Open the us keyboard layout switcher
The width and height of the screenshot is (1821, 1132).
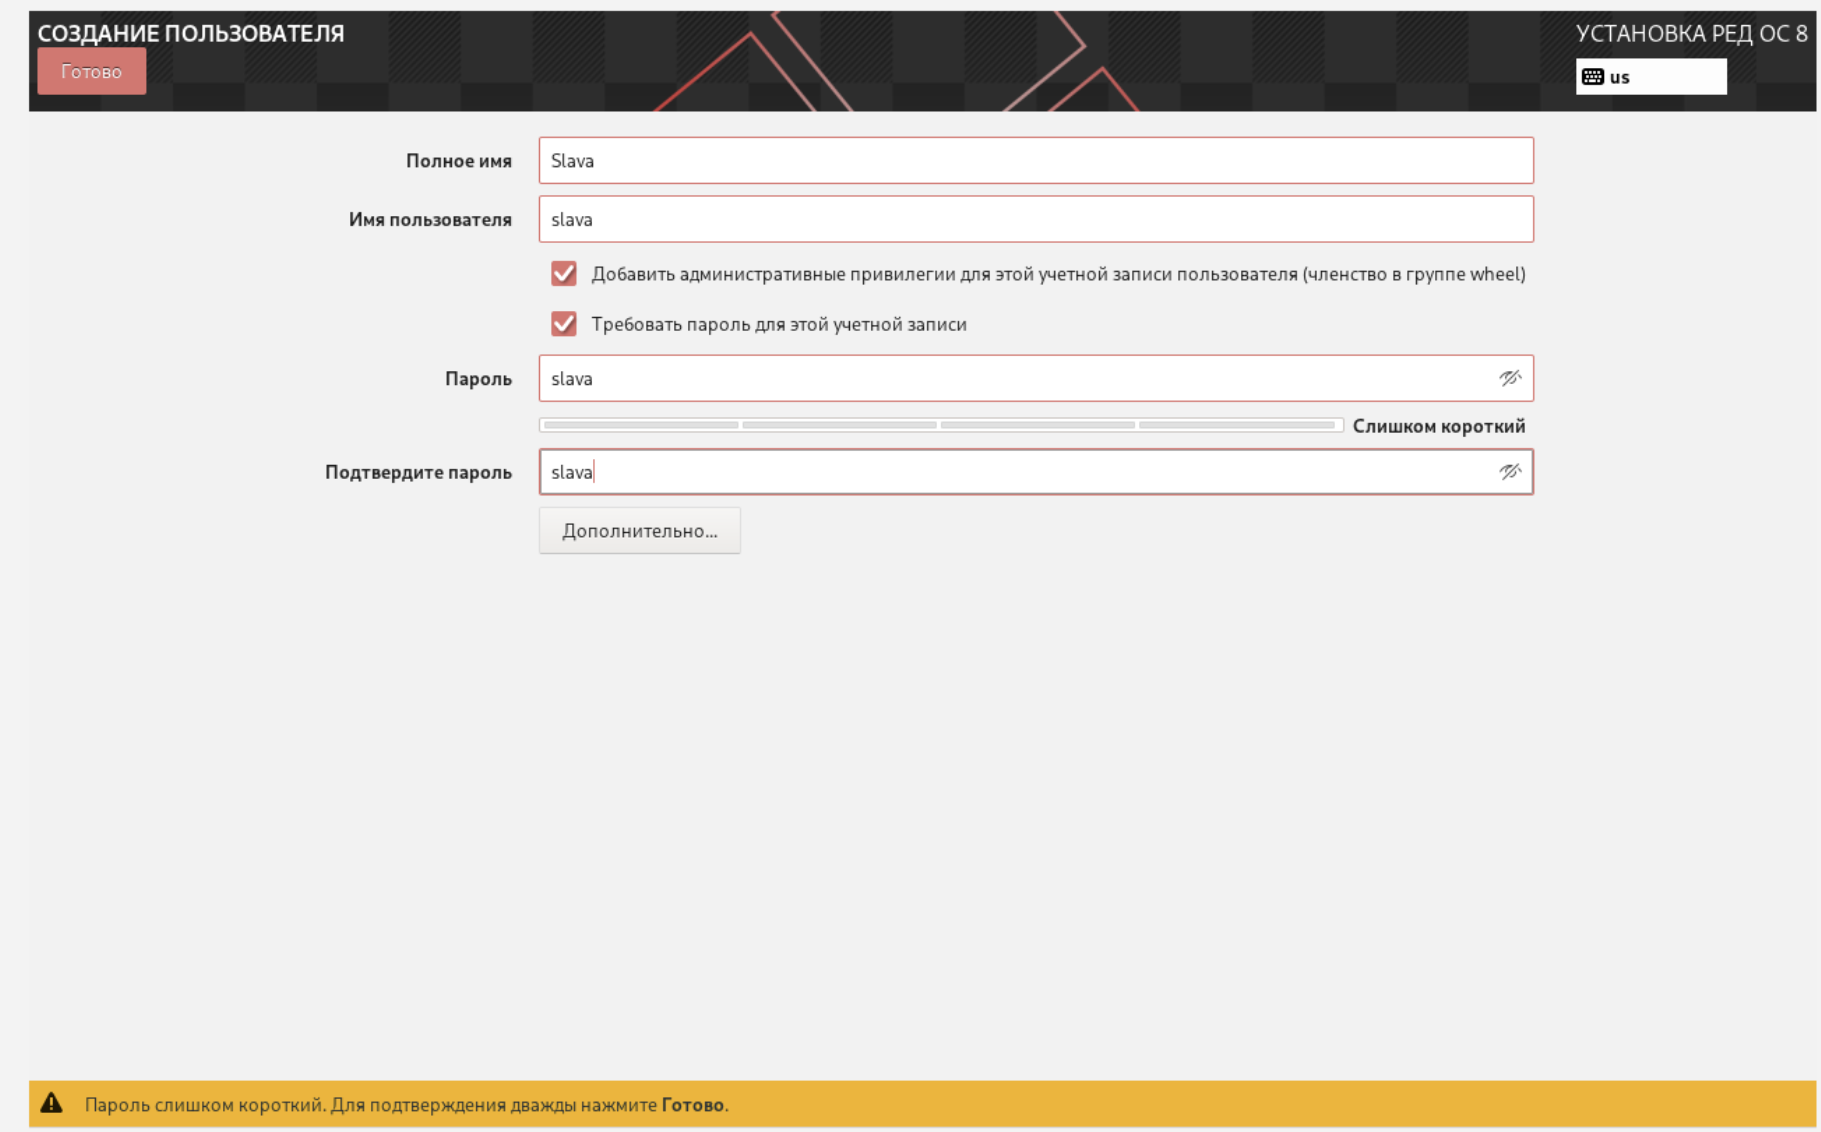pos(1651,77)
